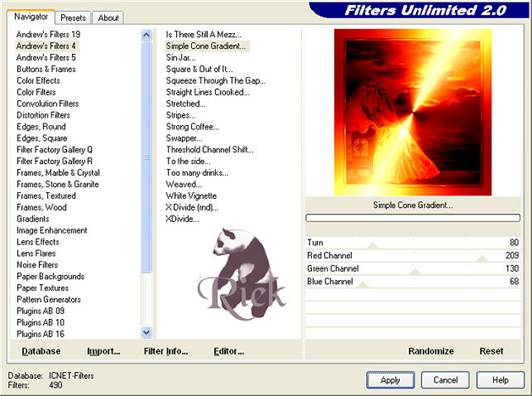The image size is (532, 396).
Task: Adjust the Green Channel slider handle
Action: point(414,271)
